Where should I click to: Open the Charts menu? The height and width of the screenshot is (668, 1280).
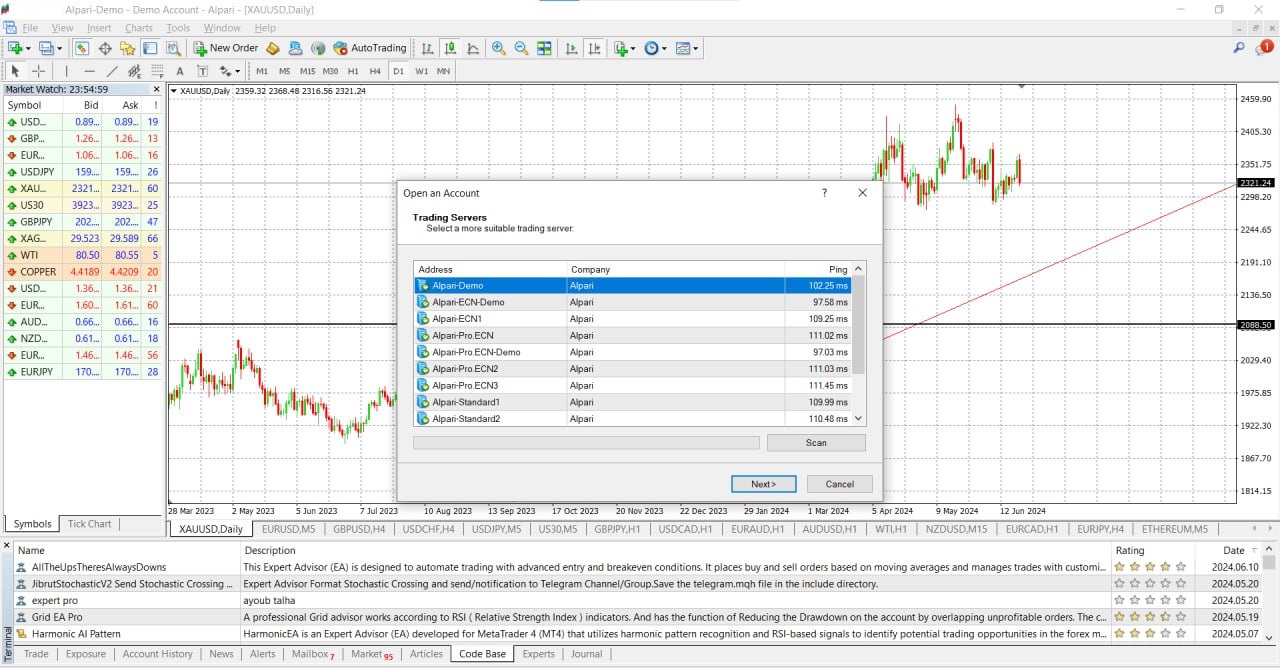[139, 28]
